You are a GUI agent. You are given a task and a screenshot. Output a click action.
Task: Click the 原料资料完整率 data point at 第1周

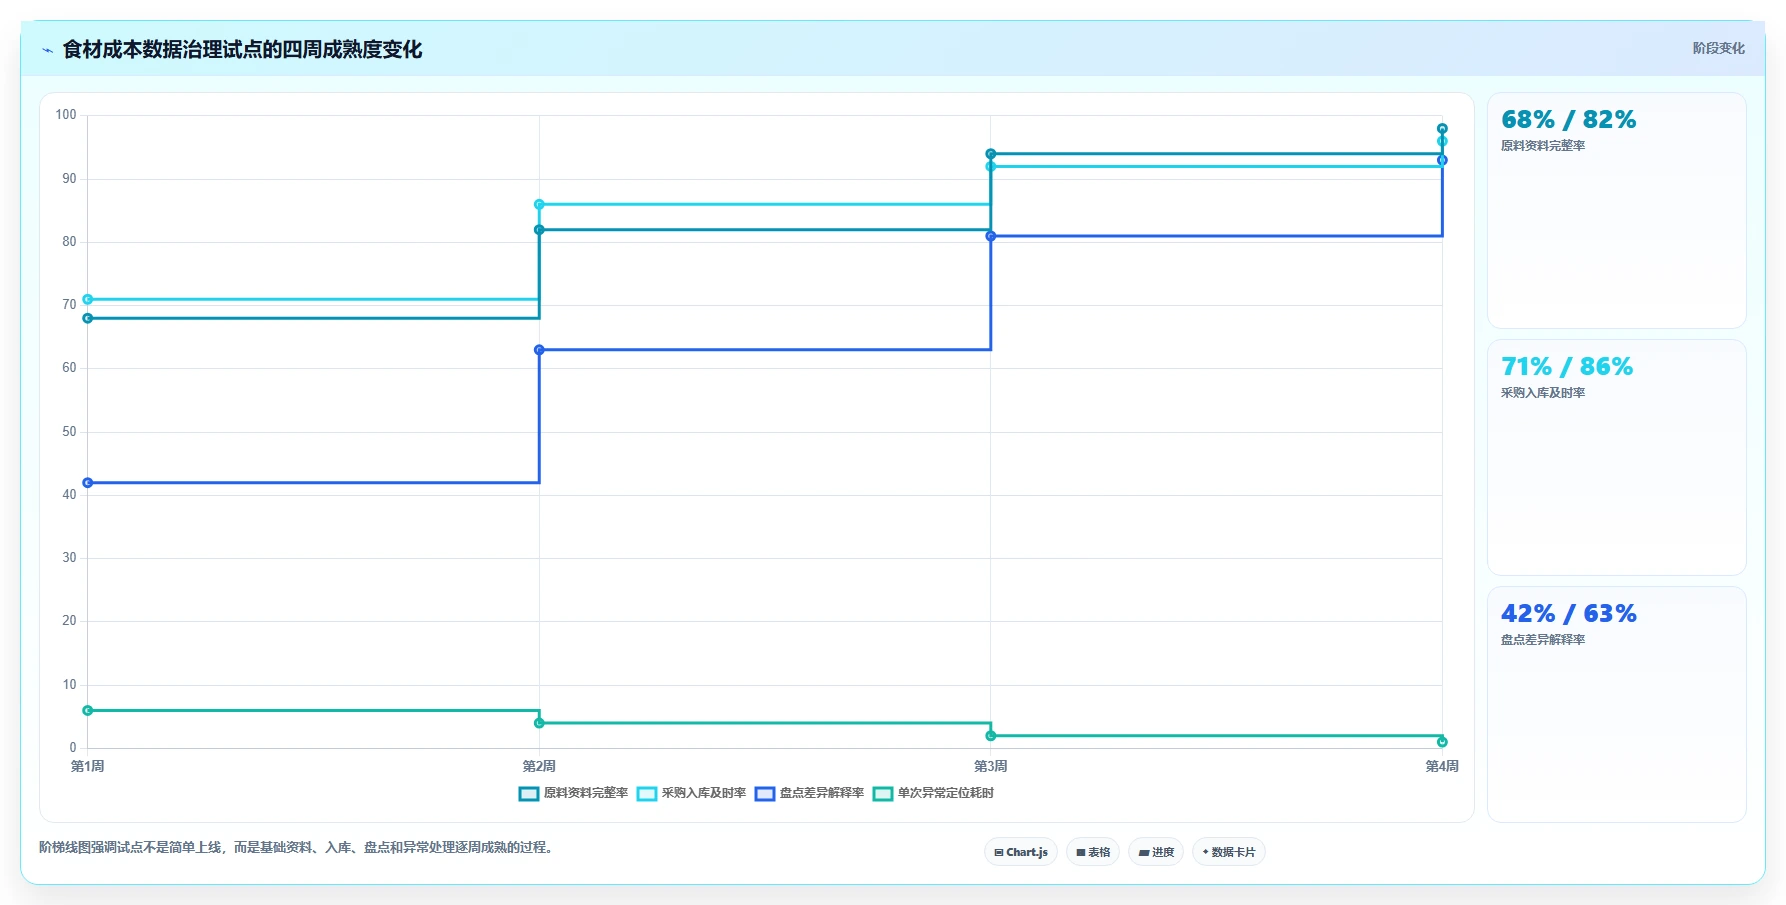[x=88, y=318]
